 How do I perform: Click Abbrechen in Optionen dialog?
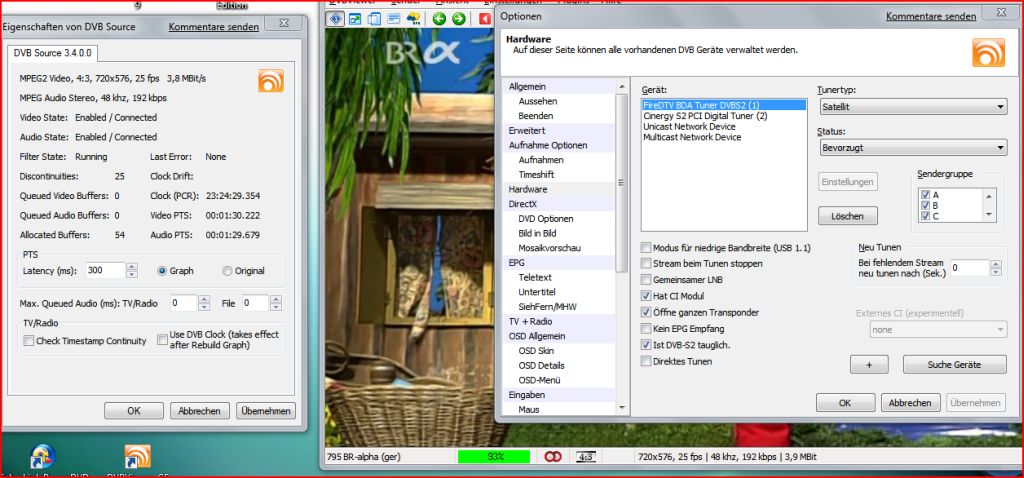pos(910,403)
